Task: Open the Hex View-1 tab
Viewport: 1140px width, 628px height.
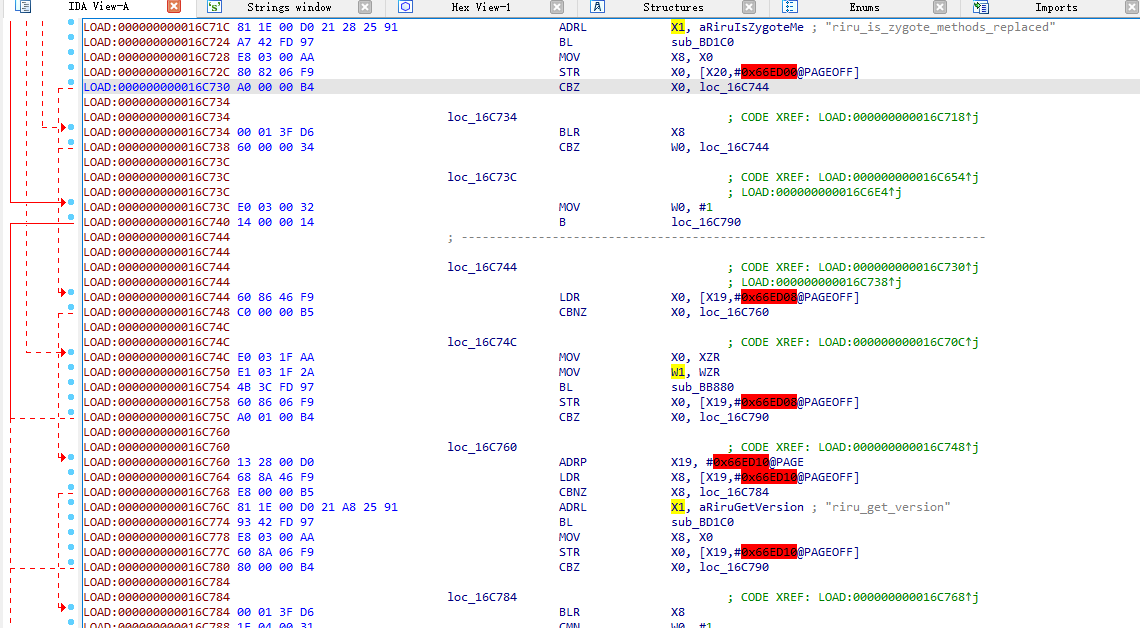Action: (x=481, y=7)
